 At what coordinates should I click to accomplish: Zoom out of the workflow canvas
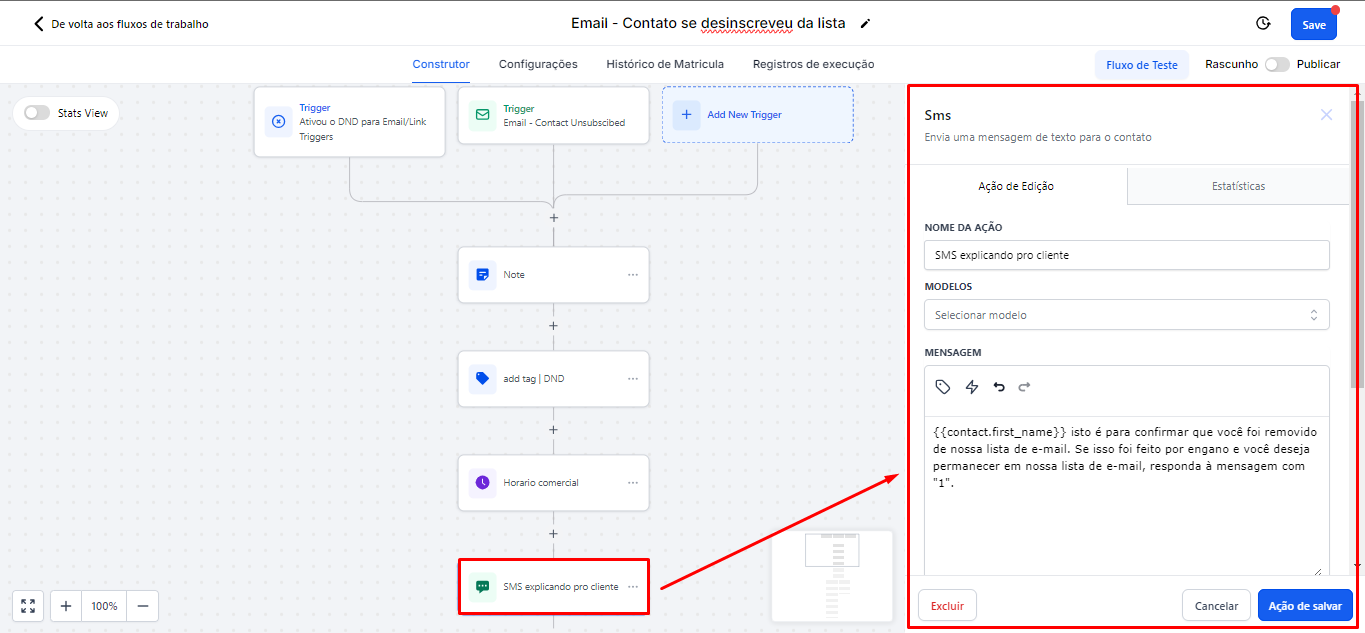pyautogui.click(x=143, y=606)
